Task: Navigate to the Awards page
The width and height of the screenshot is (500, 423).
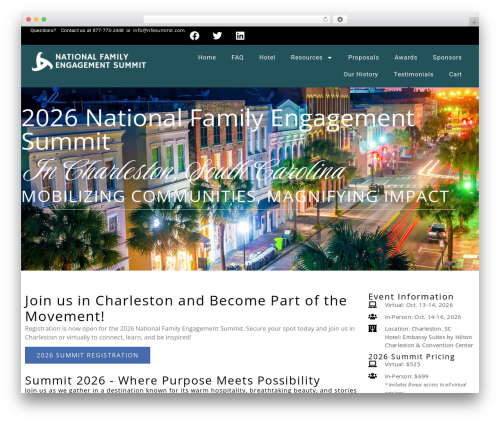Action: (406, 57)
